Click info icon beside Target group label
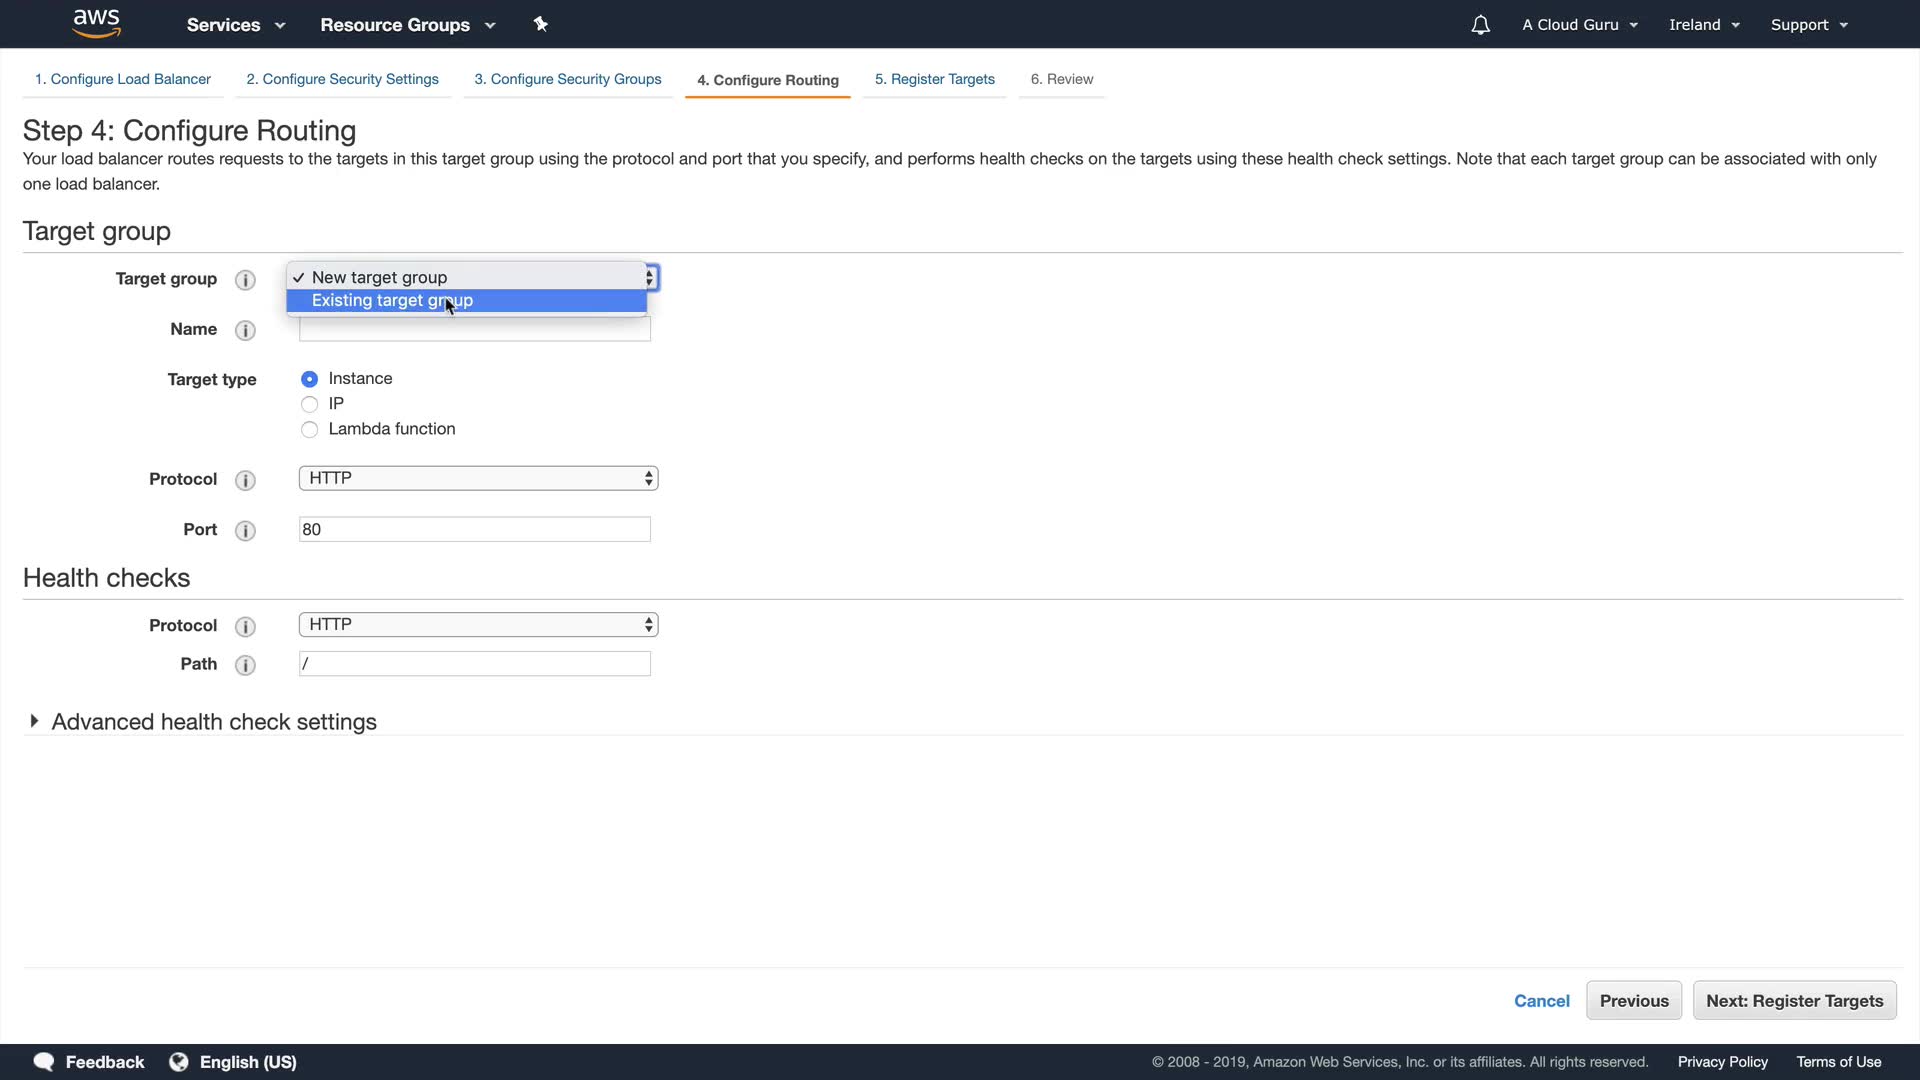Viewport: 1920px width, 1080px height. [x=245, y=280]
